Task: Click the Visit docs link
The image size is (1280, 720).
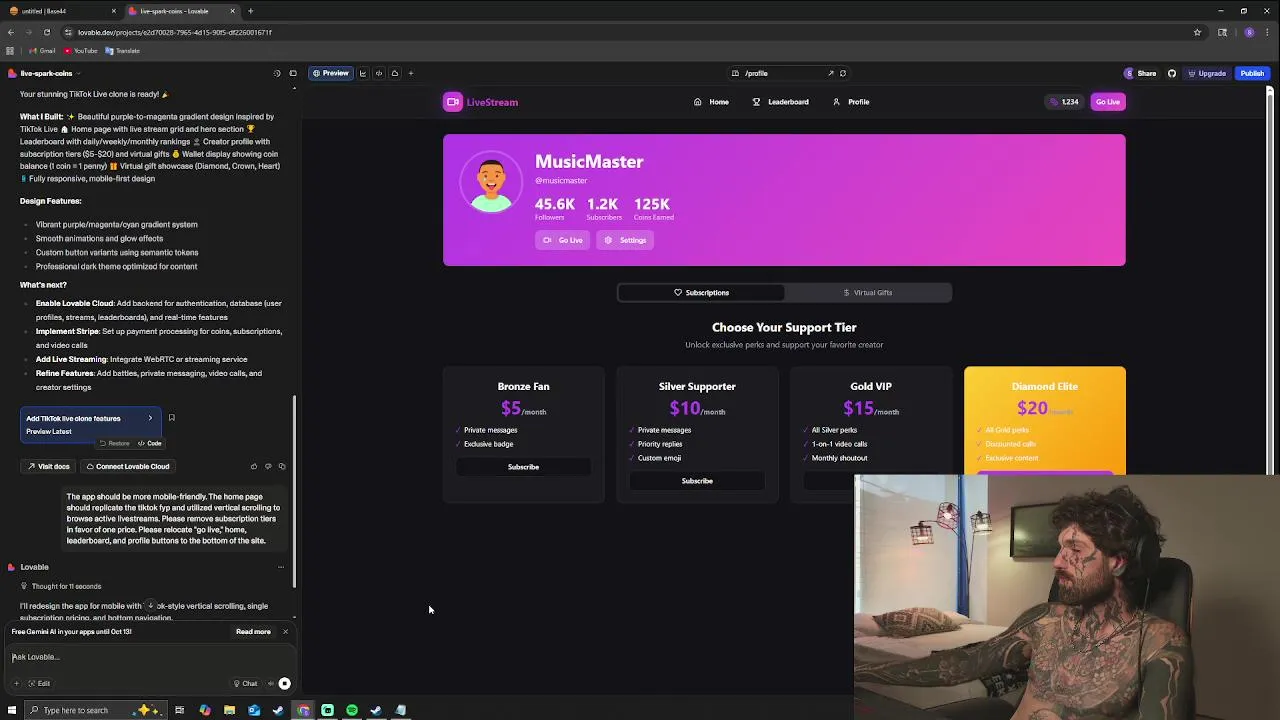Action: [x=48, y=466]
